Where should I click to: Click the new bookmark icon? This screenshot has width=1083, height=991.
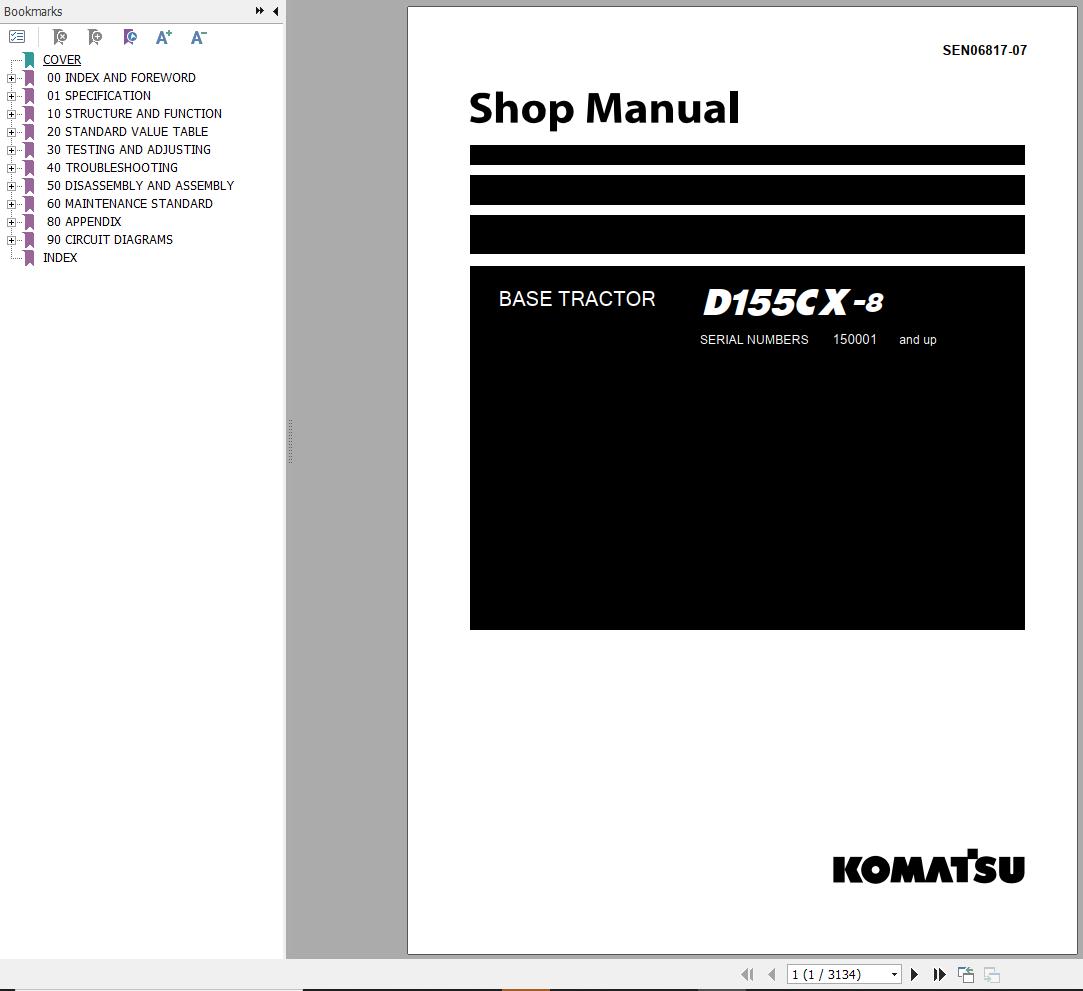tap(95, 37)
